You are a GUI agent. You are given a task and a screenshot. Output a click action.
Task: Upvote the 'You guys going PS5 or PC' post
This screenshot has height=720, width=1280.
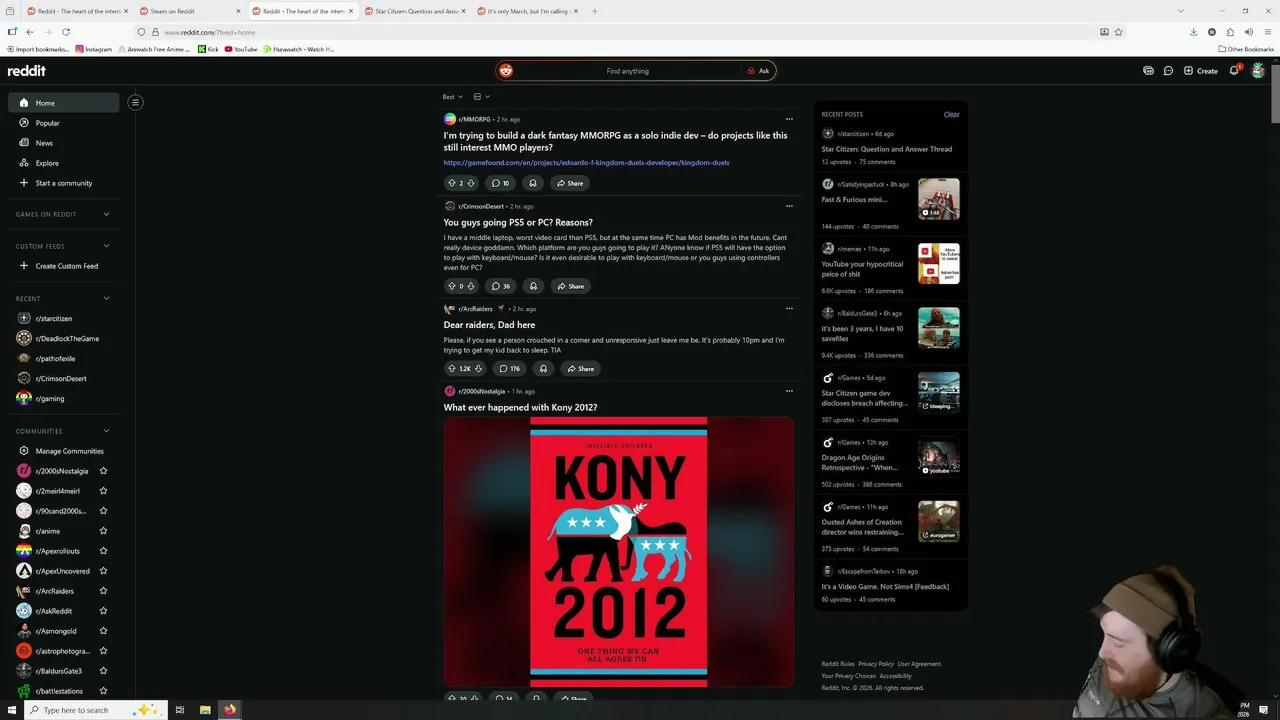tap(451, 286)
